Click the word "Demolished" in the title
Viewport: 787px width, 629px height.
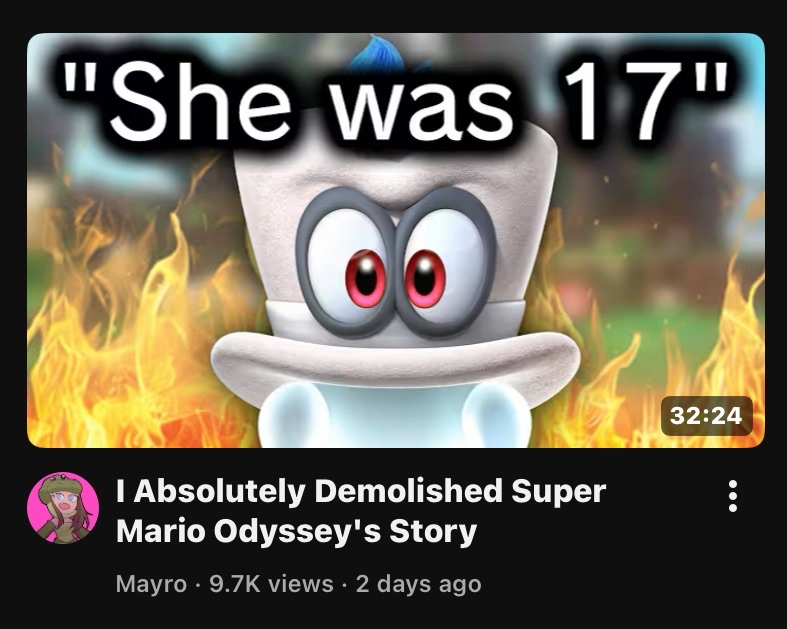(x=408, y=490)
